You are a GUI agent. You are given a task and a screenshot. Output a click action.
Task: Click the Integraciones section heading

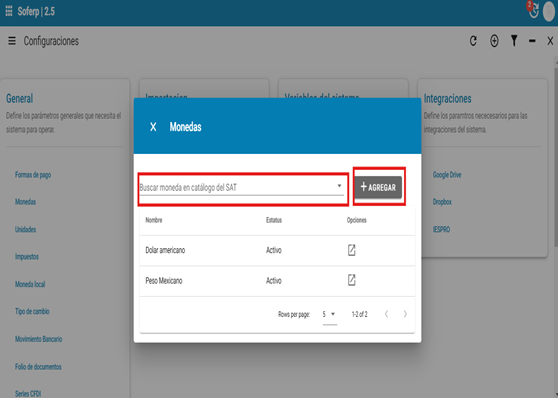(x=447, y=99)
